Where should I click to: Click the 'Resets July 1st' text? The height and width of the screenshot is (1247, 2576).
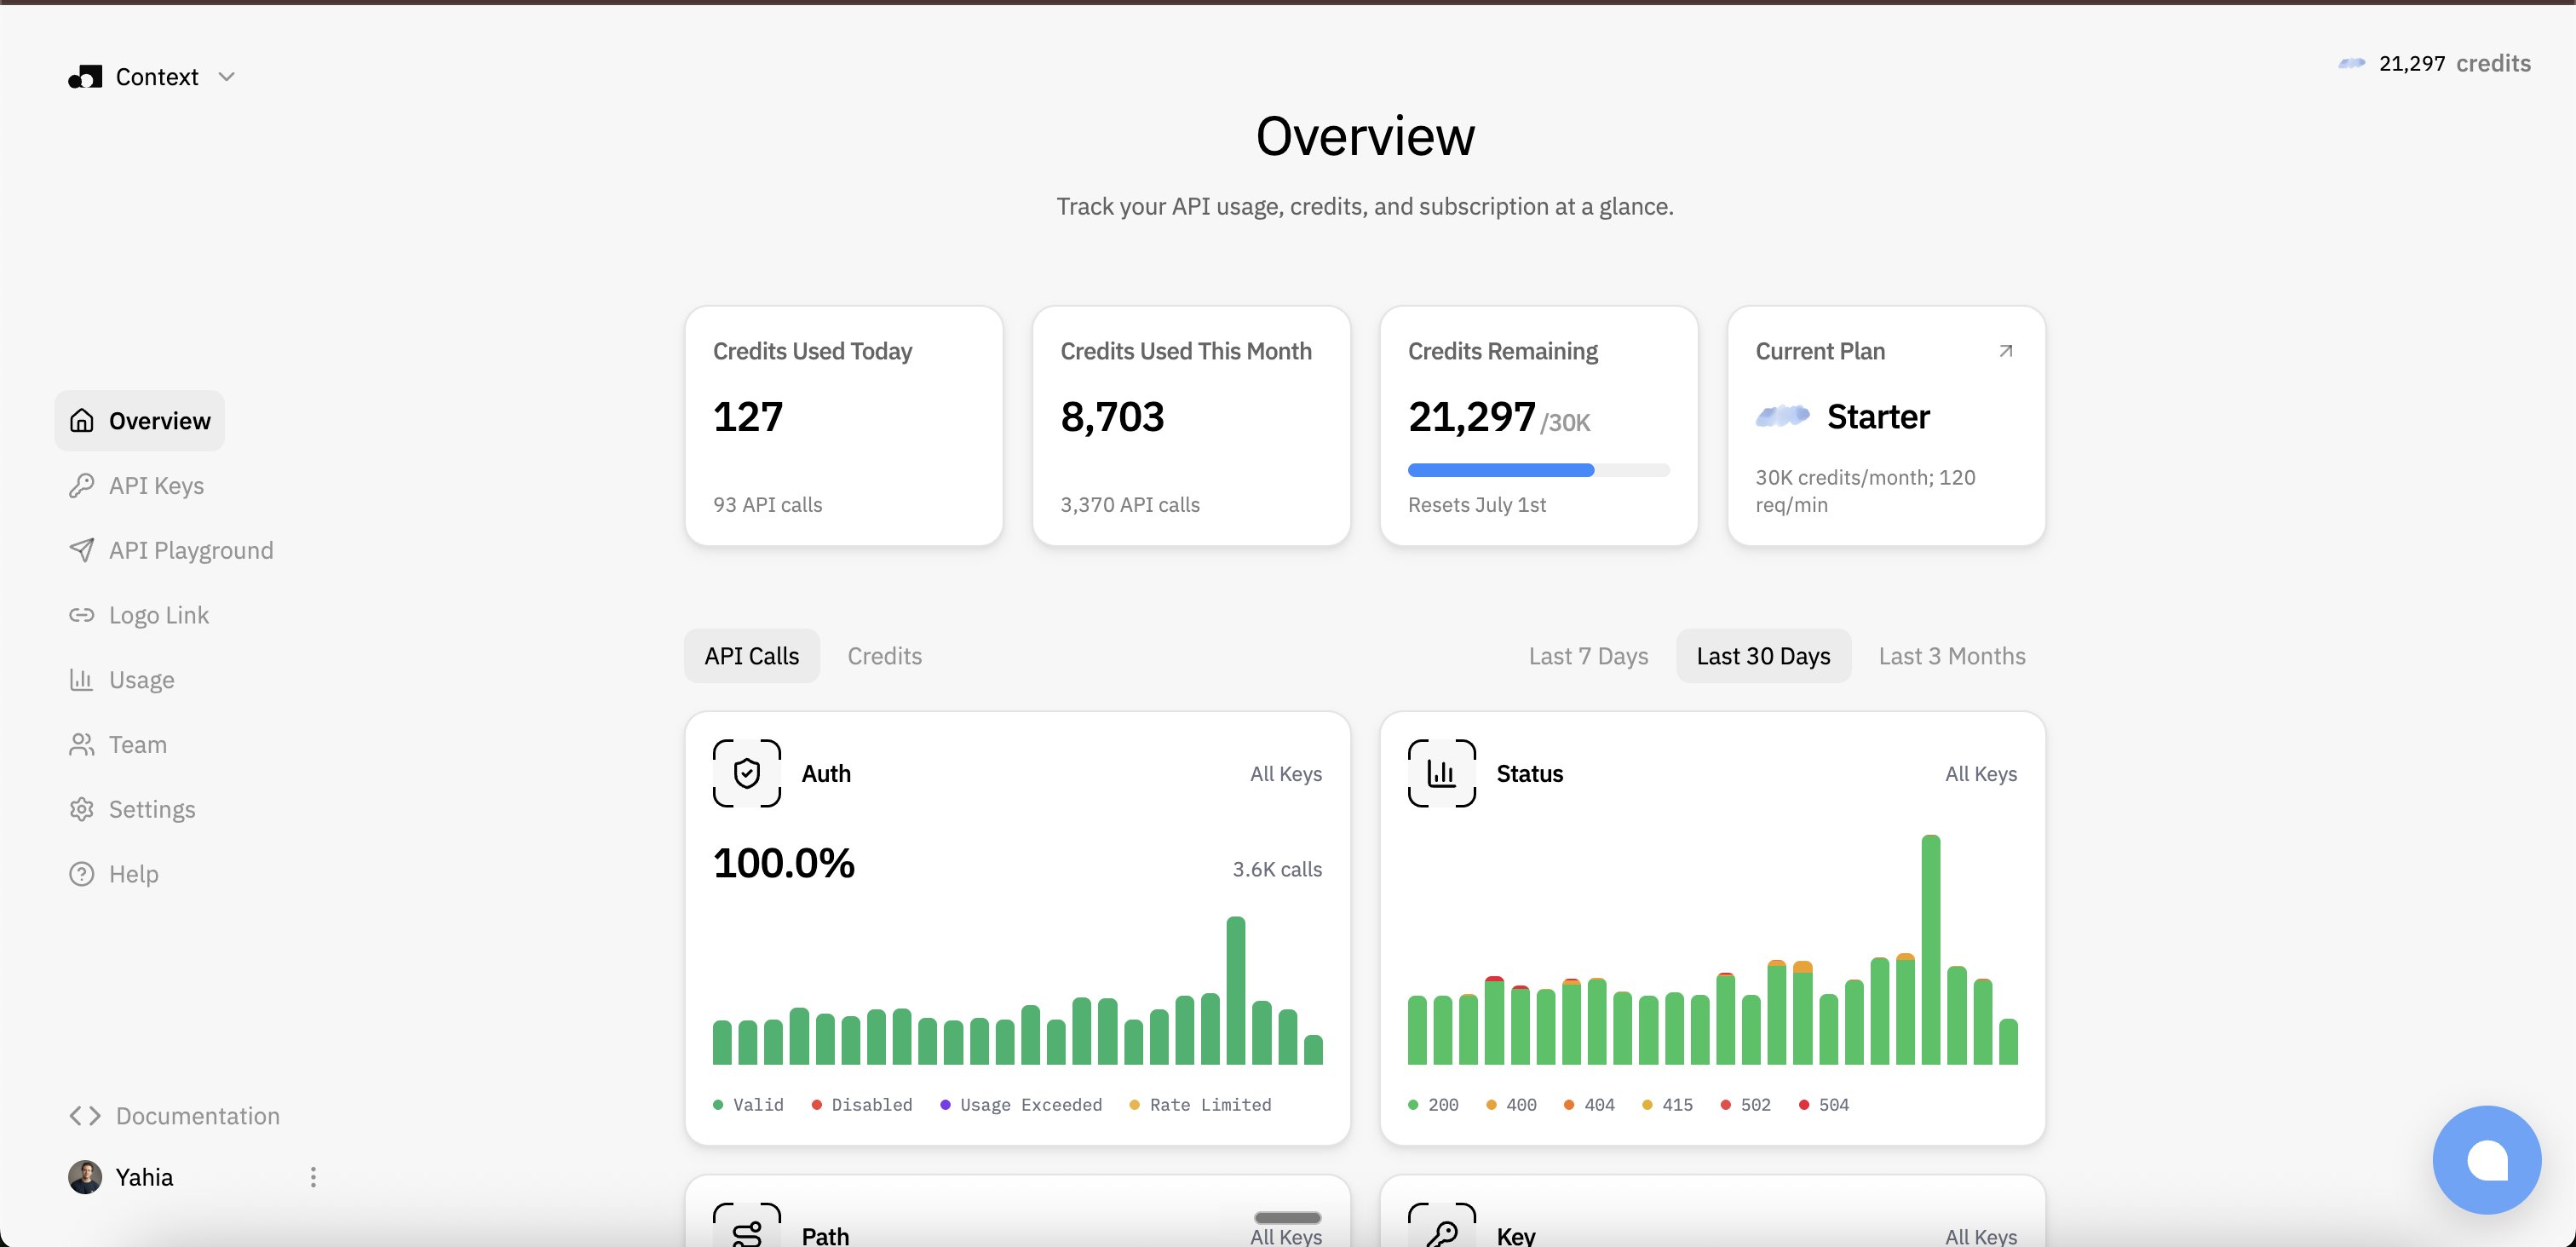click(x=1477, y=505)
